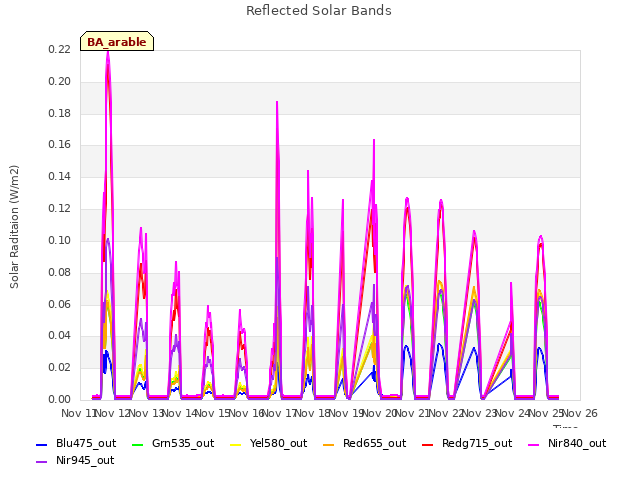Click the 0.20 y-axis tick label

(60, 81)
